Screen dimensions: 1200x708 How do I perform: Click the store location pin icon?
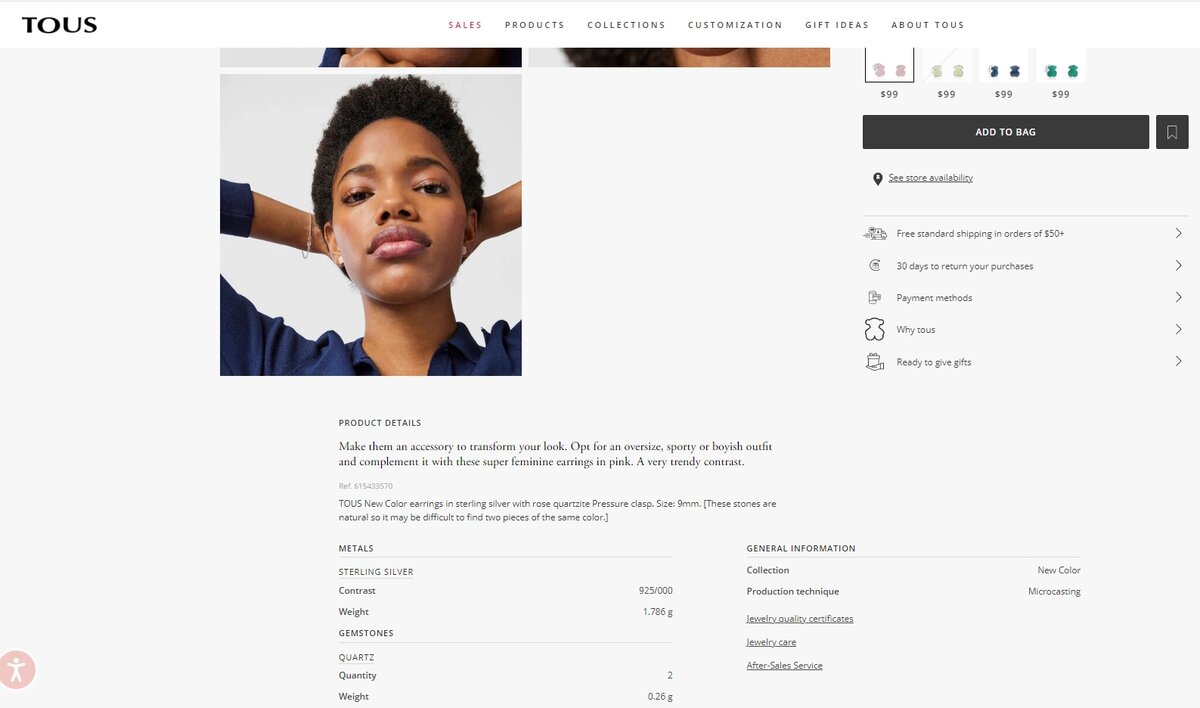pos(878,179)
